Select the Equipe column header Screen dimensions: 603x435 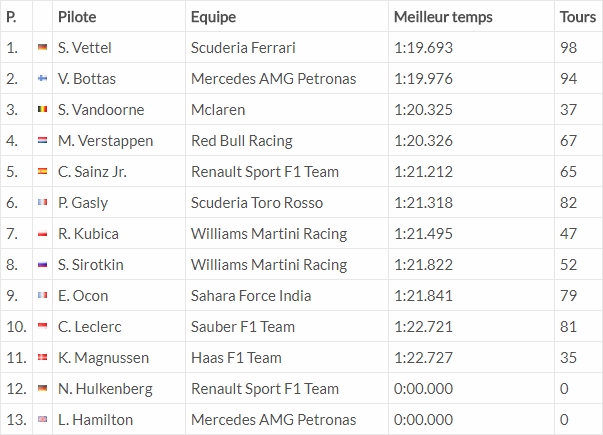coord(213,17)
